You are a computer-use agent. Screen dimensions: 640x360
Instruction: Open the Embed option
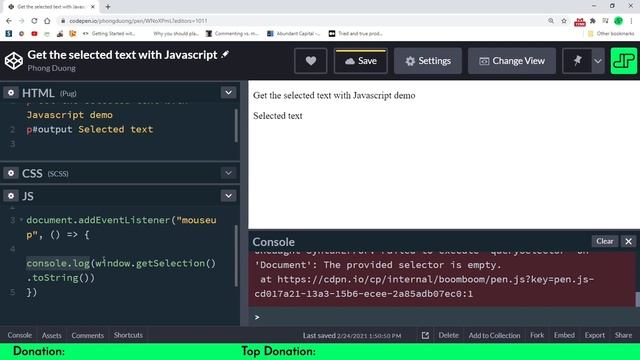pyautogui.click(x=564, y=335)
